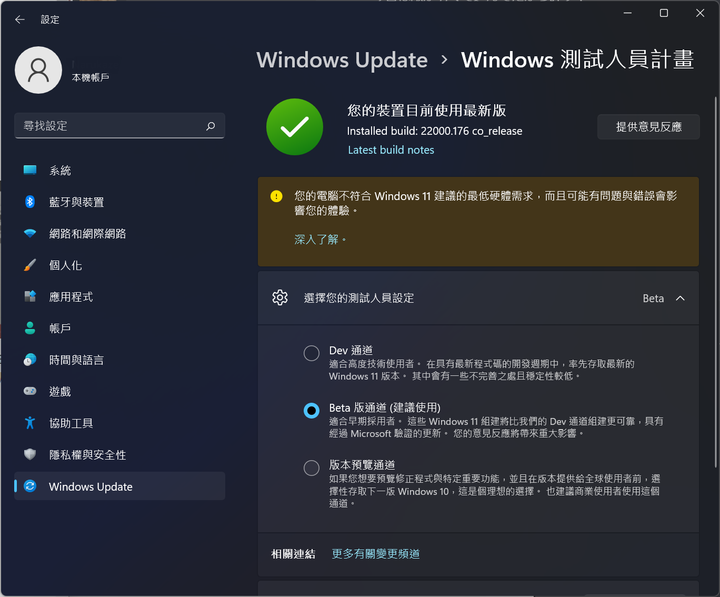Maximize the Settings window
Image resolution: width=720 pixels, height=597 pixels.
pos(664,13)
